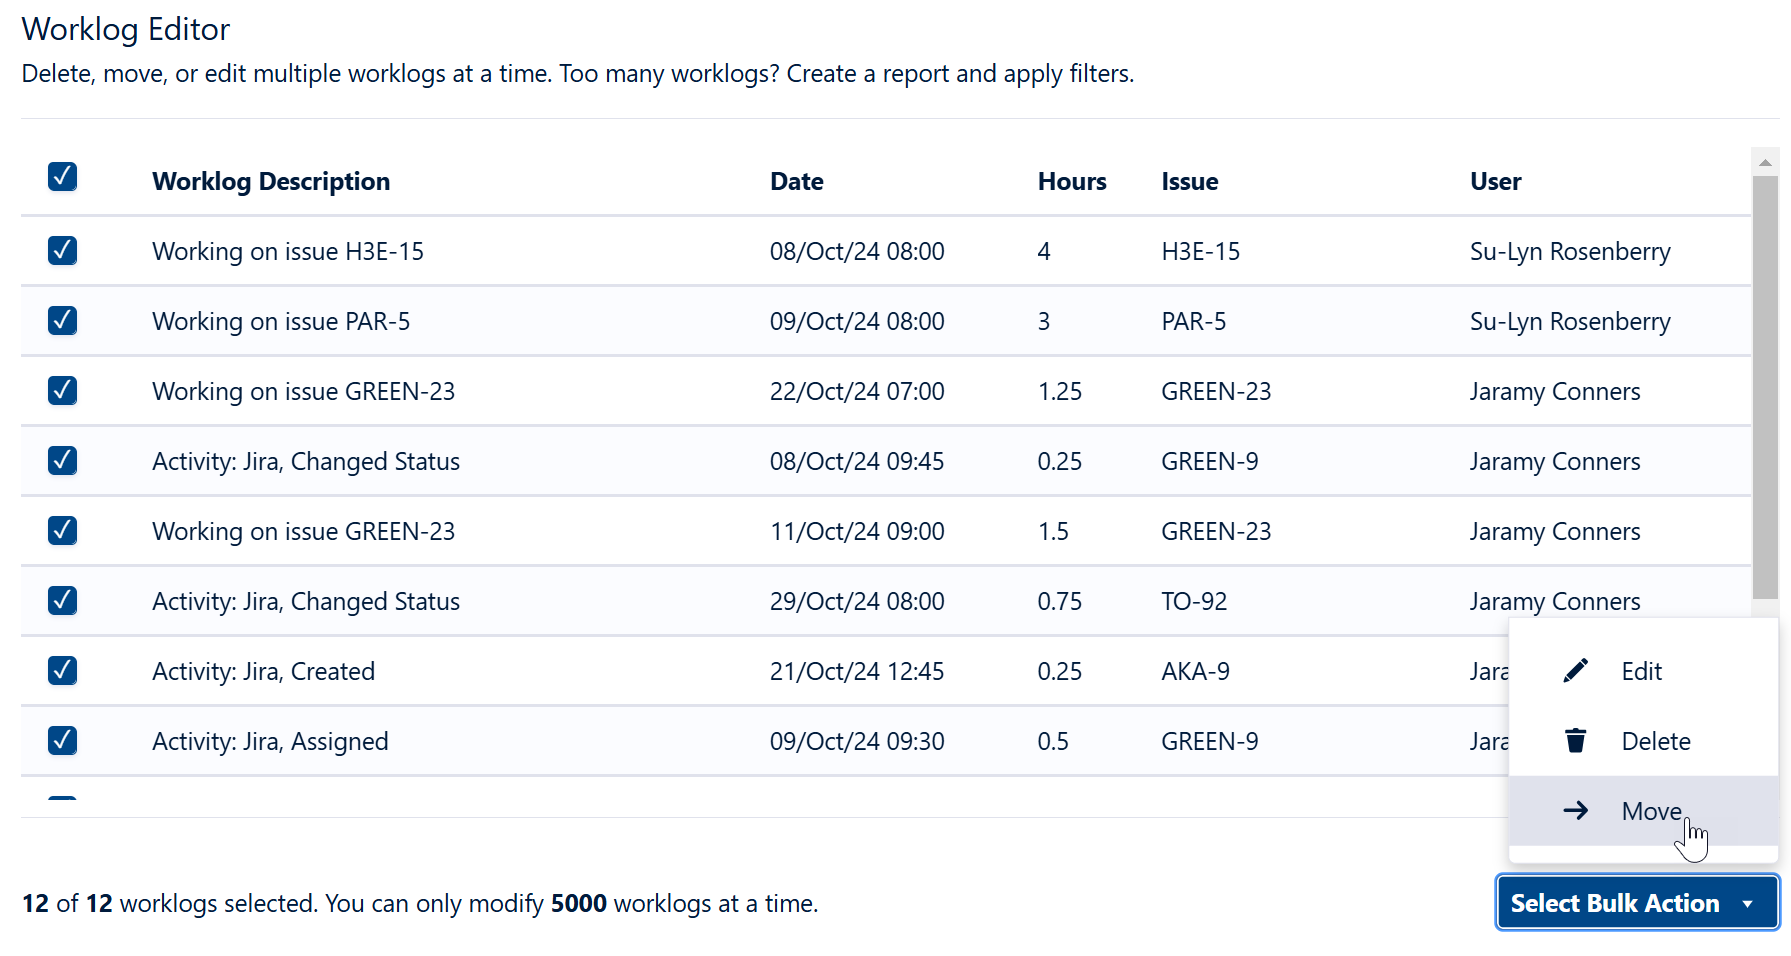Select the pencil Edit icon in the menu

1575,670
